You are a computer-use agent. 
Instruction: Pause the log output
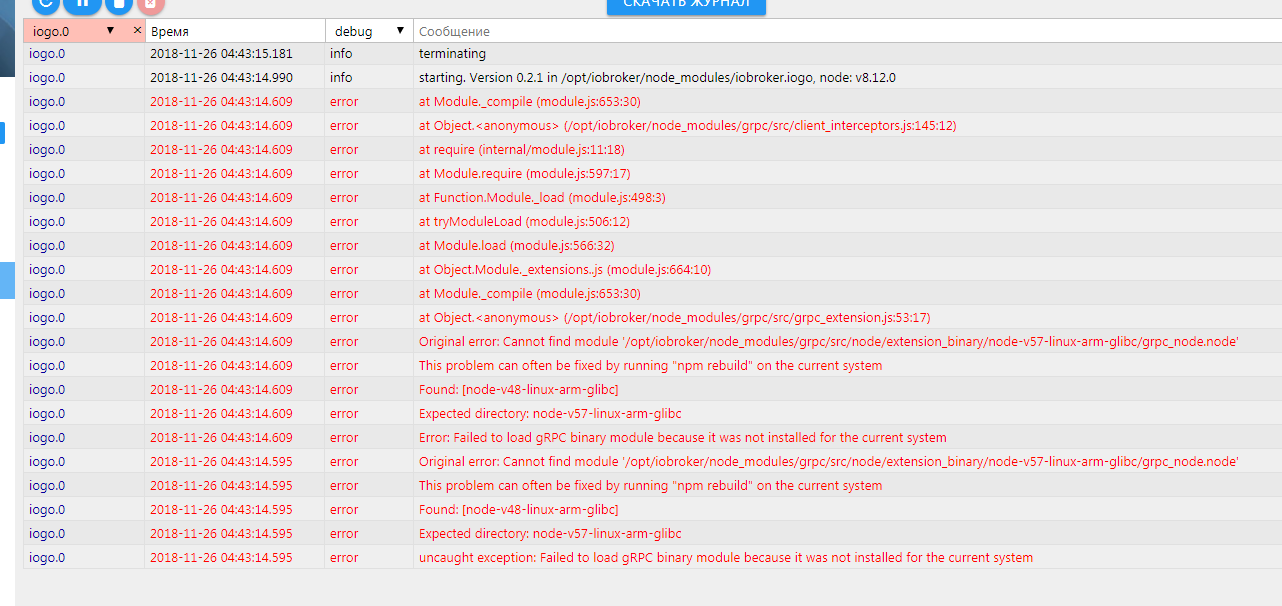point(82,4)
